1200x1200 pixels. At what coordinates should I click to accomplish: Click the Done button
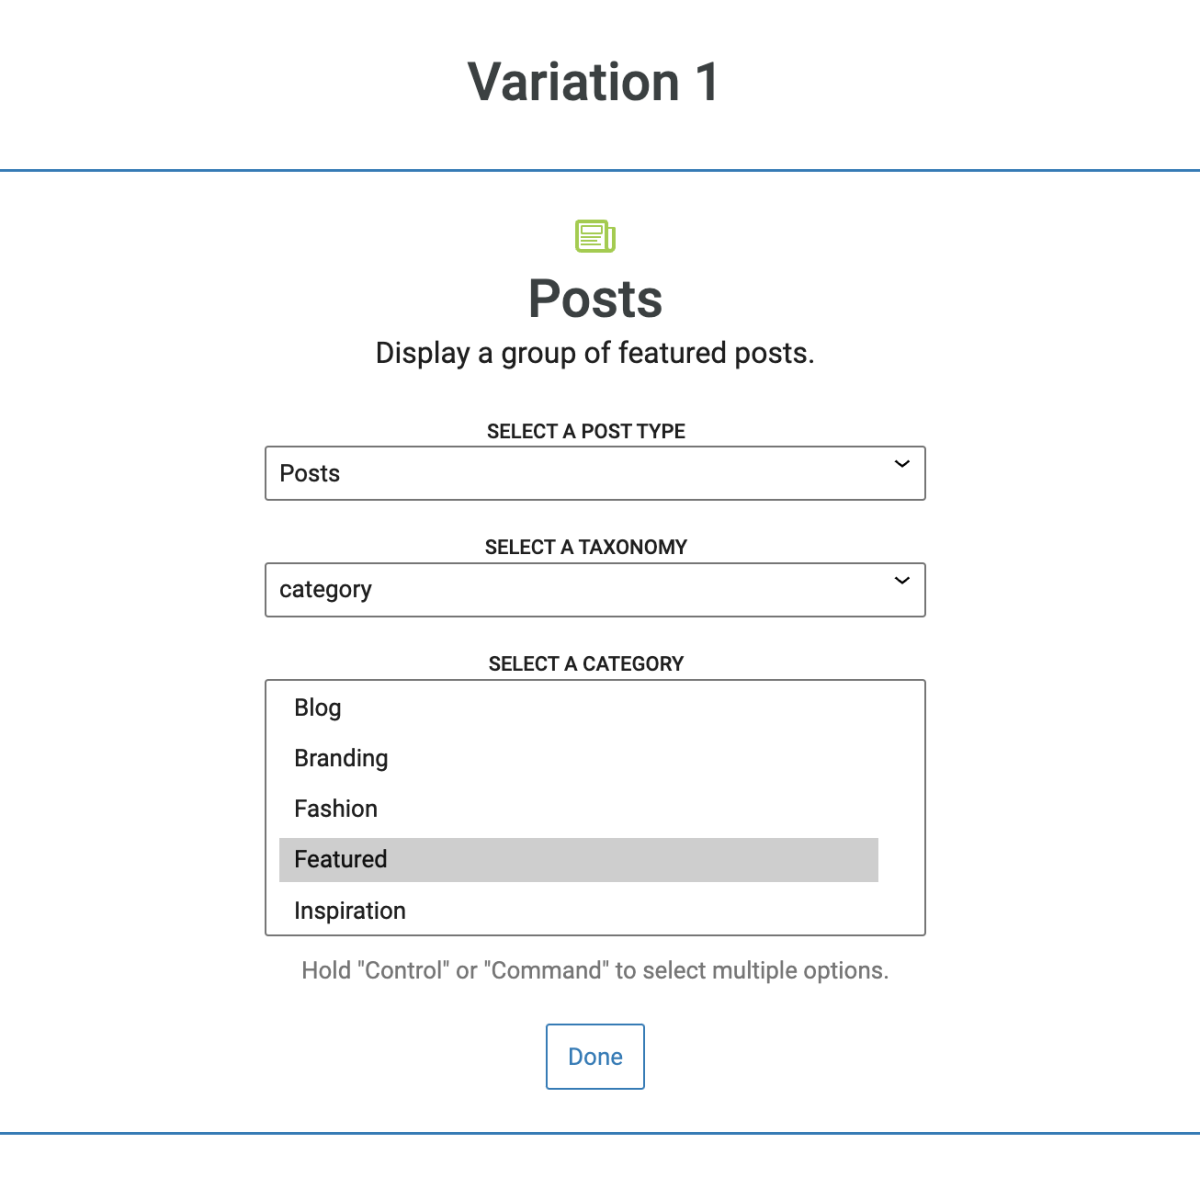[x=595, y=1056]
